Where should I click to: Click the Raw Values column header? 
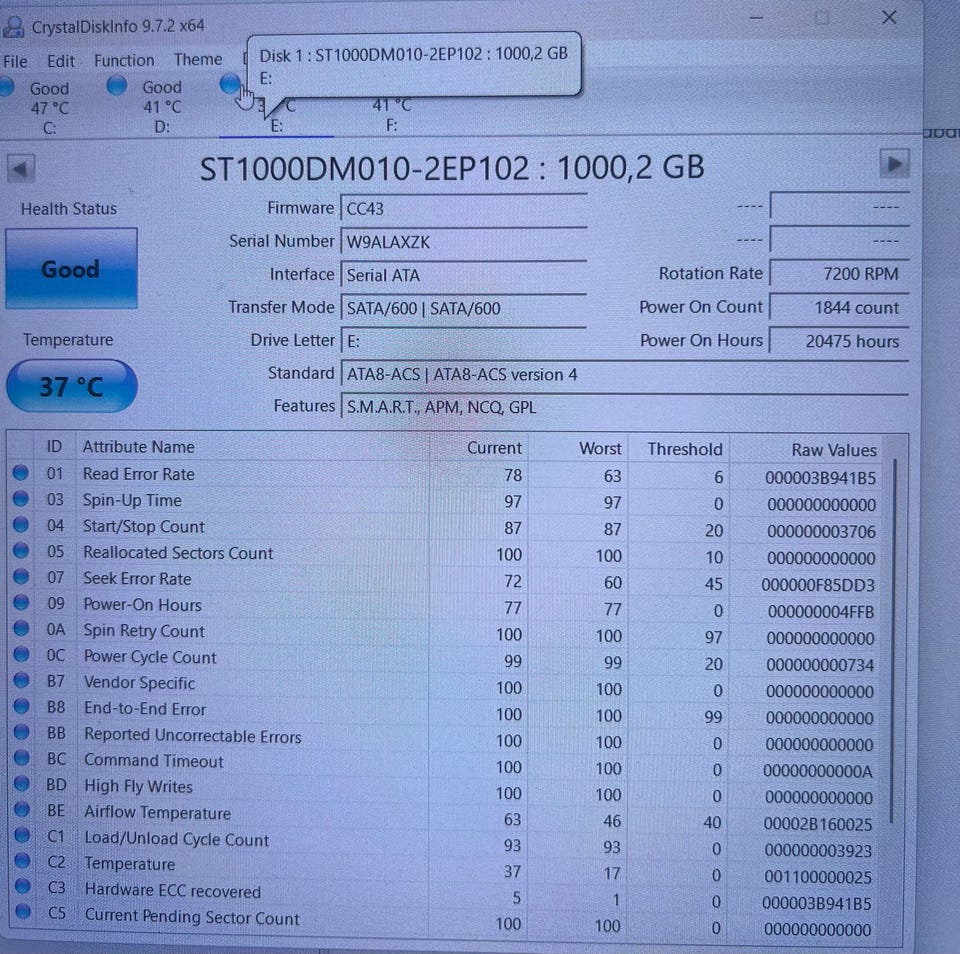click(x=834, y=450)
